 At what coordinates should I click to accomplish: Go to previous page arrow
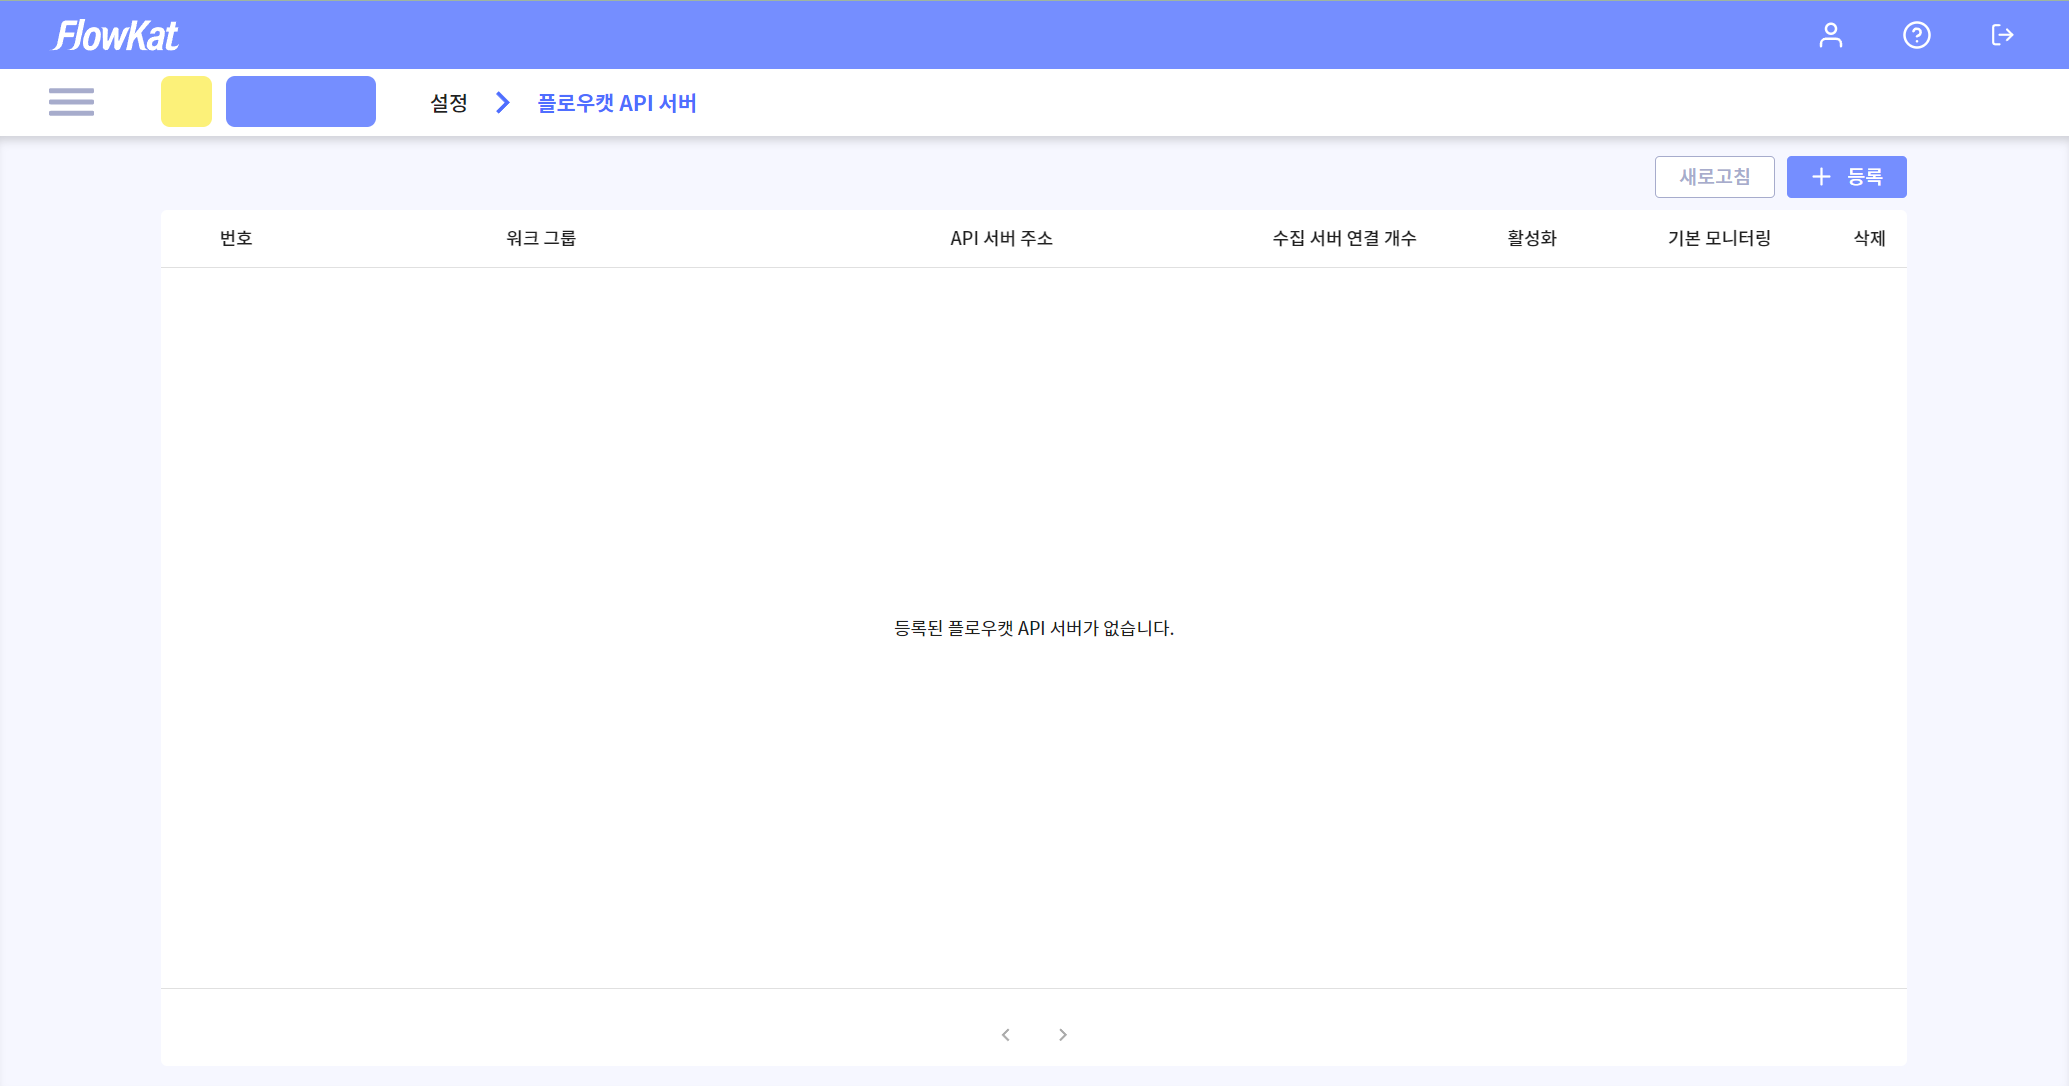1006,1035
